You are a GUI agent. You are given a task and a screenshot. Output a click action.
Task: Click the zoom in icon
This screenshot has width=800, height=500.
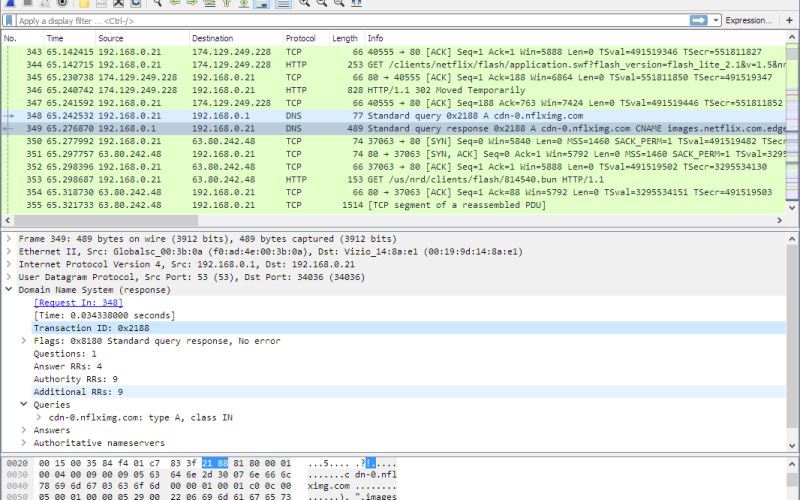[x=304, y=3]
